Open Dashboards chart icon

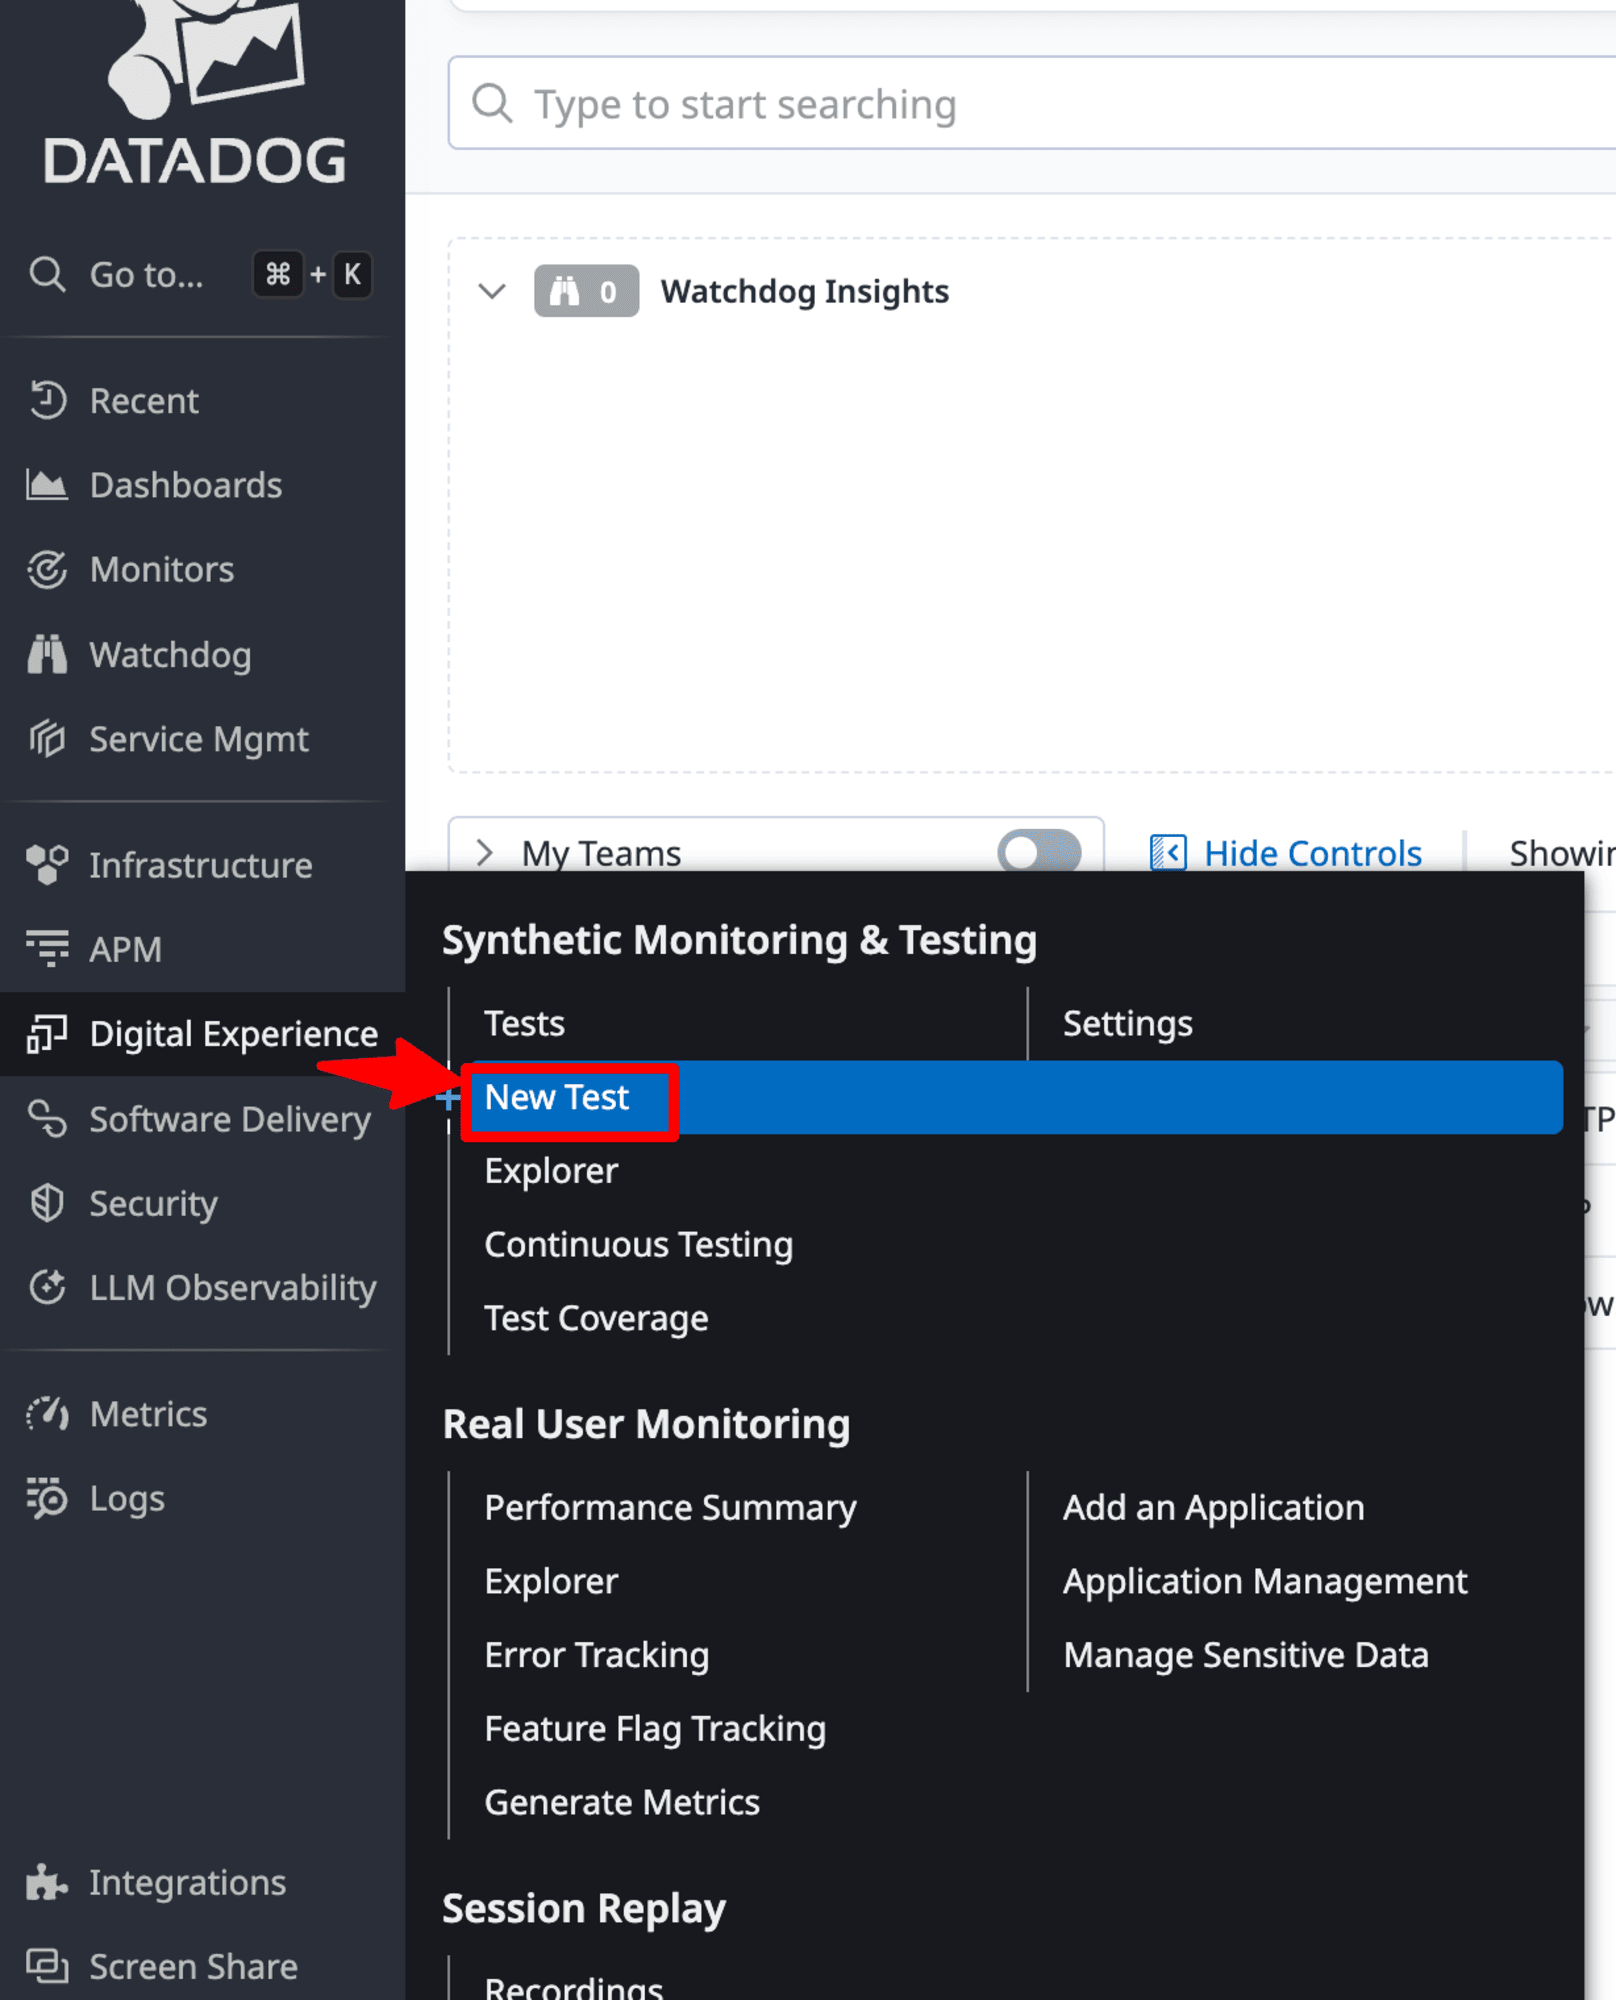[x=47, y=485]
